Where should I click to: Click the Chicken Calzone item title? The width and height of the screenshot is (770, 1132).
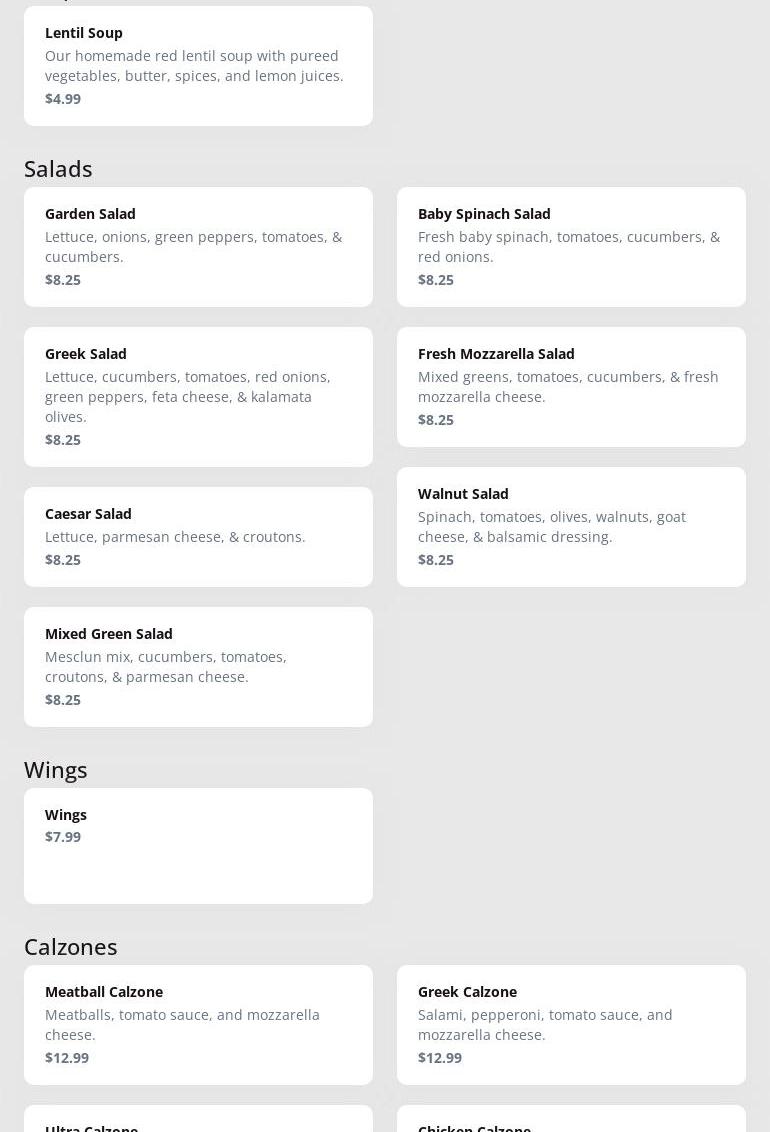coord(474,1127)
